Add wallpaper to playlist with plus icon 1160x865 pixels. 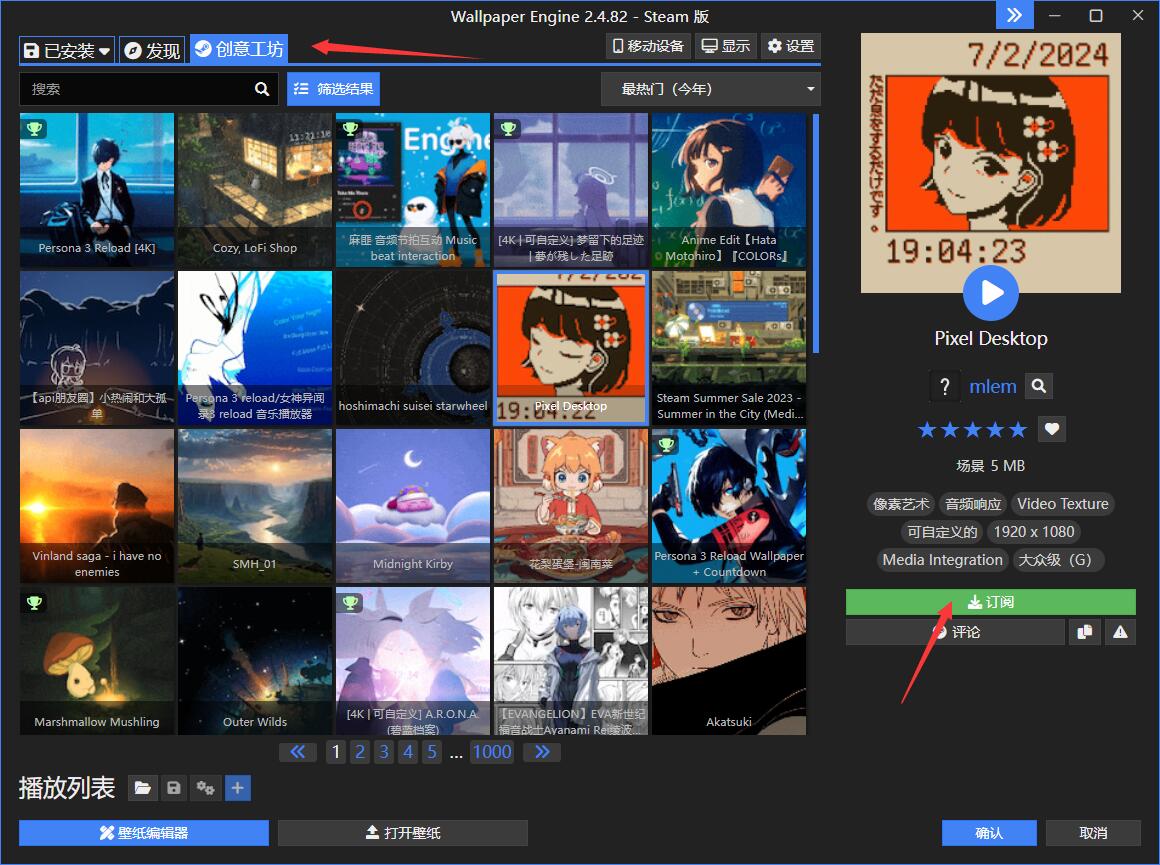(237, 788)
